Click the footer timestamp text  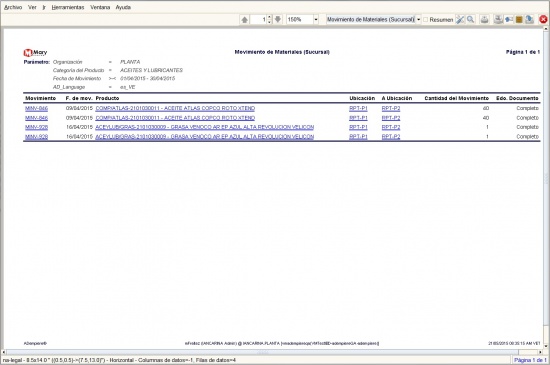tap(514, 343)
